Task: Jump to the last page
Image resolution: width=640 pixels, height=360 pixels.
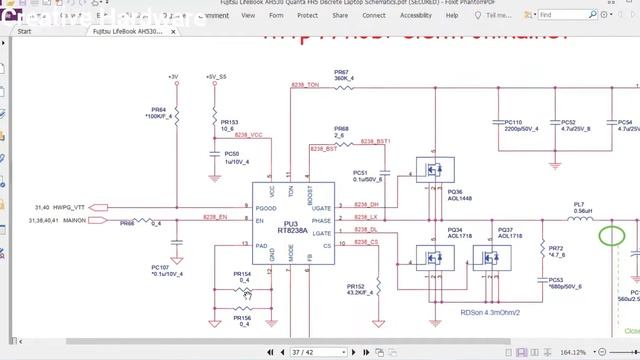Action: (366, 352)
